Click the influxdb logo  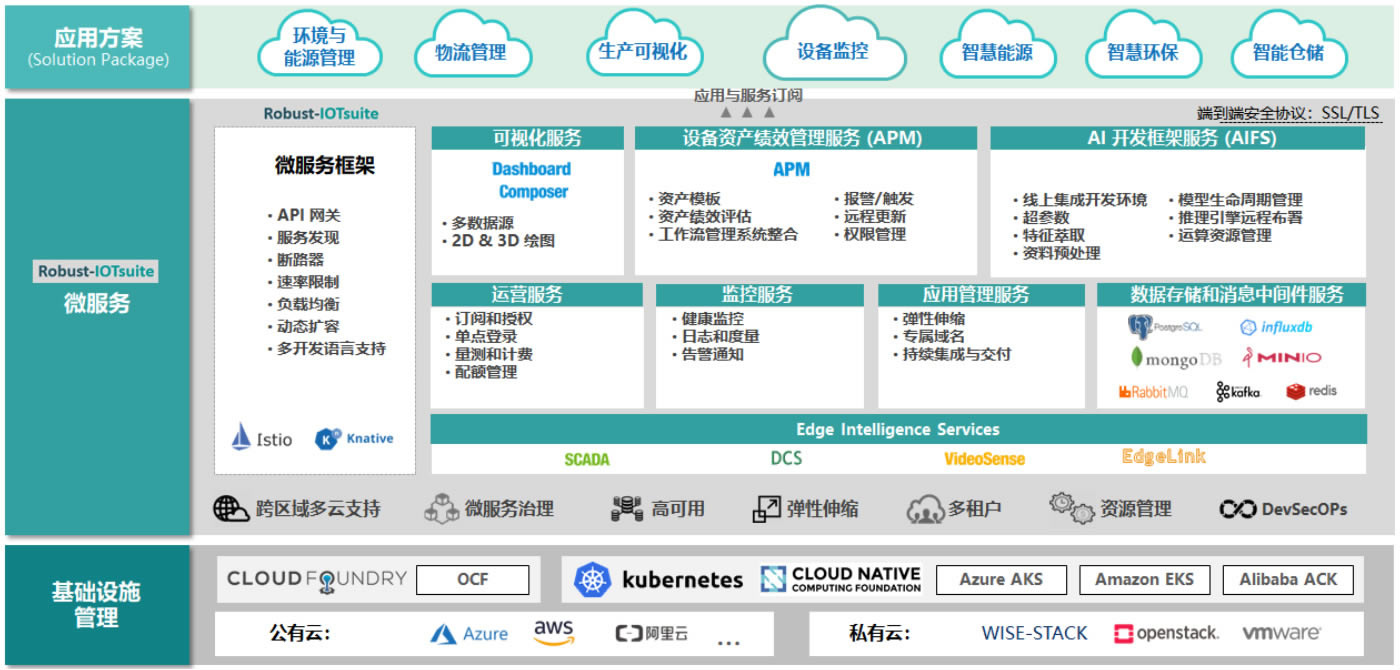coord(1276,327)
